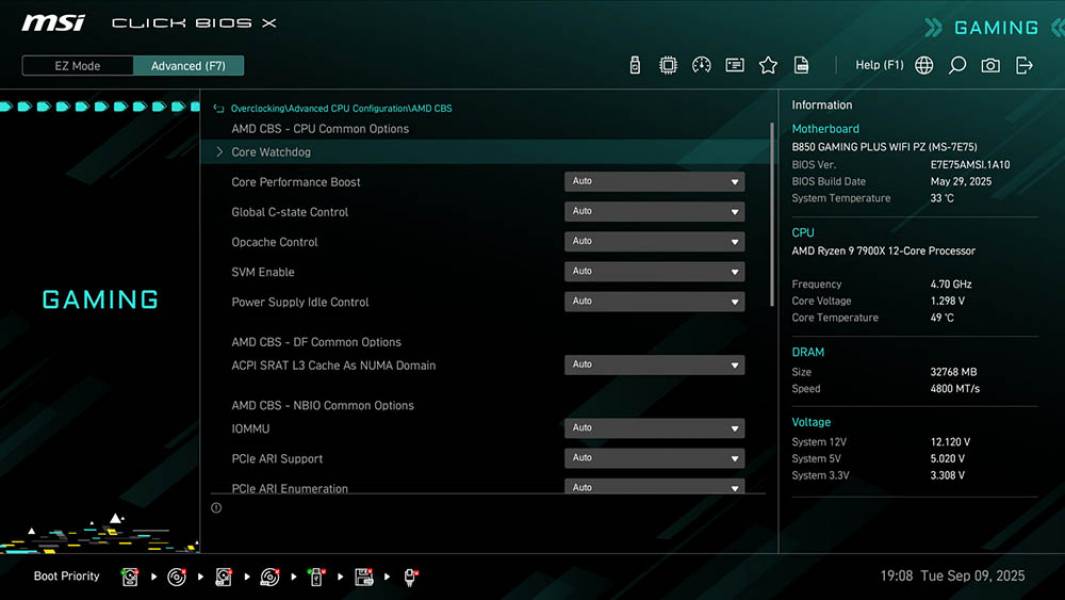Viewport: 1065px width, 600px height.
Task: Click the notes document icon
Action: pyautogui.click(x=802, y=64)
